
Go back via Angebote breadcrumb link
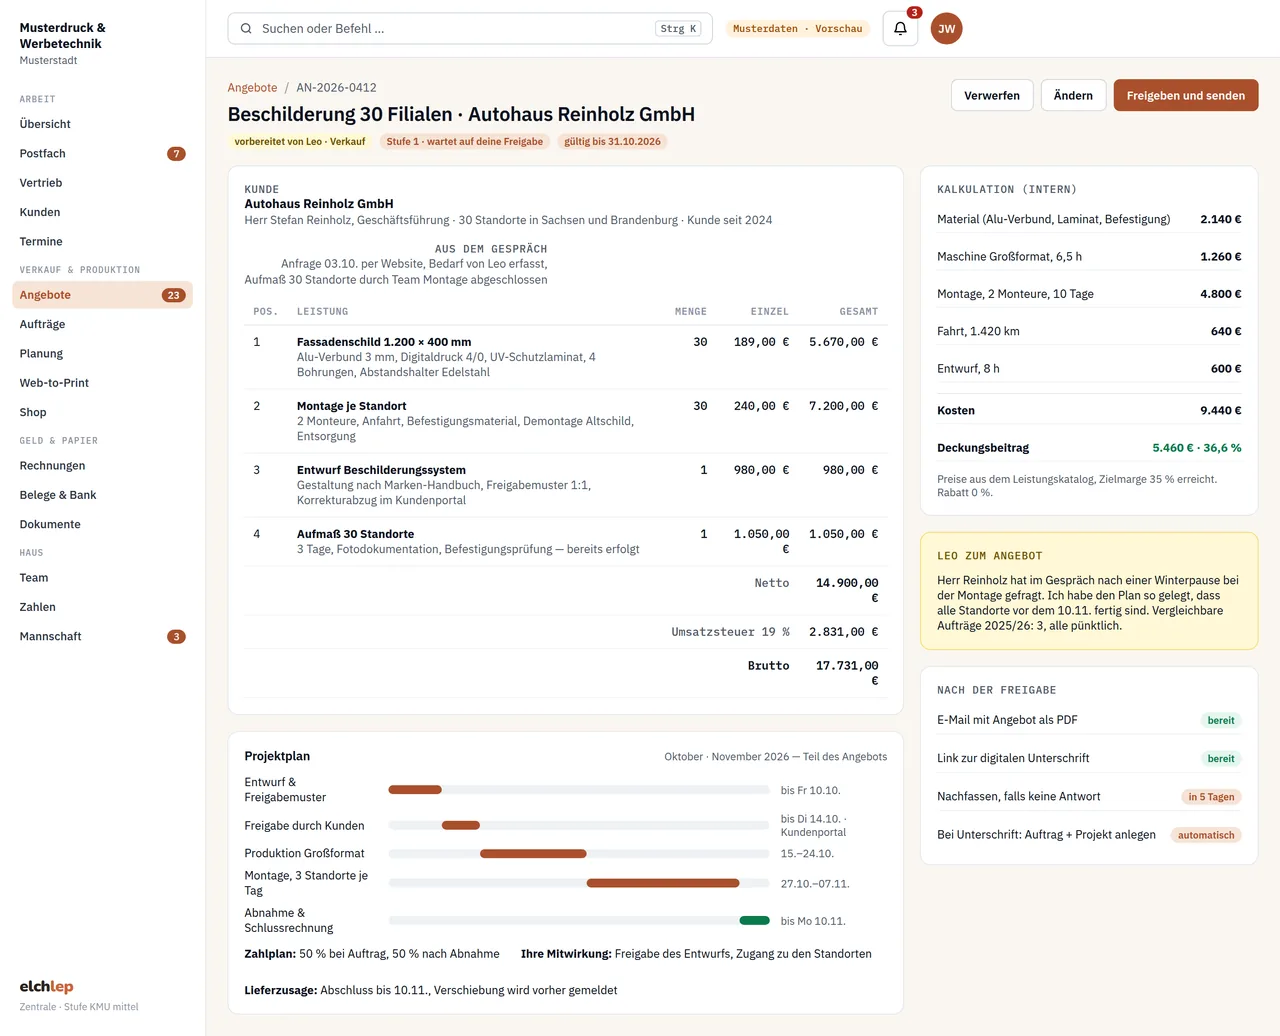click(x=252, y=88)
